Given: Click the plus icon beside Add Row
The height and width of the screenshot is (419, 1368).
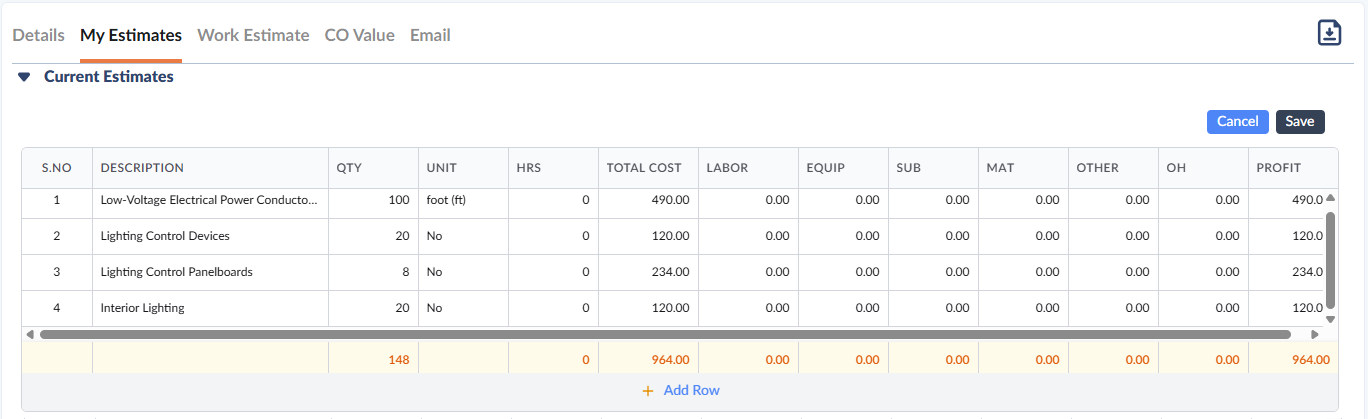Looking at the screenshot, I should pyautogui.click(x=648, y=391).
